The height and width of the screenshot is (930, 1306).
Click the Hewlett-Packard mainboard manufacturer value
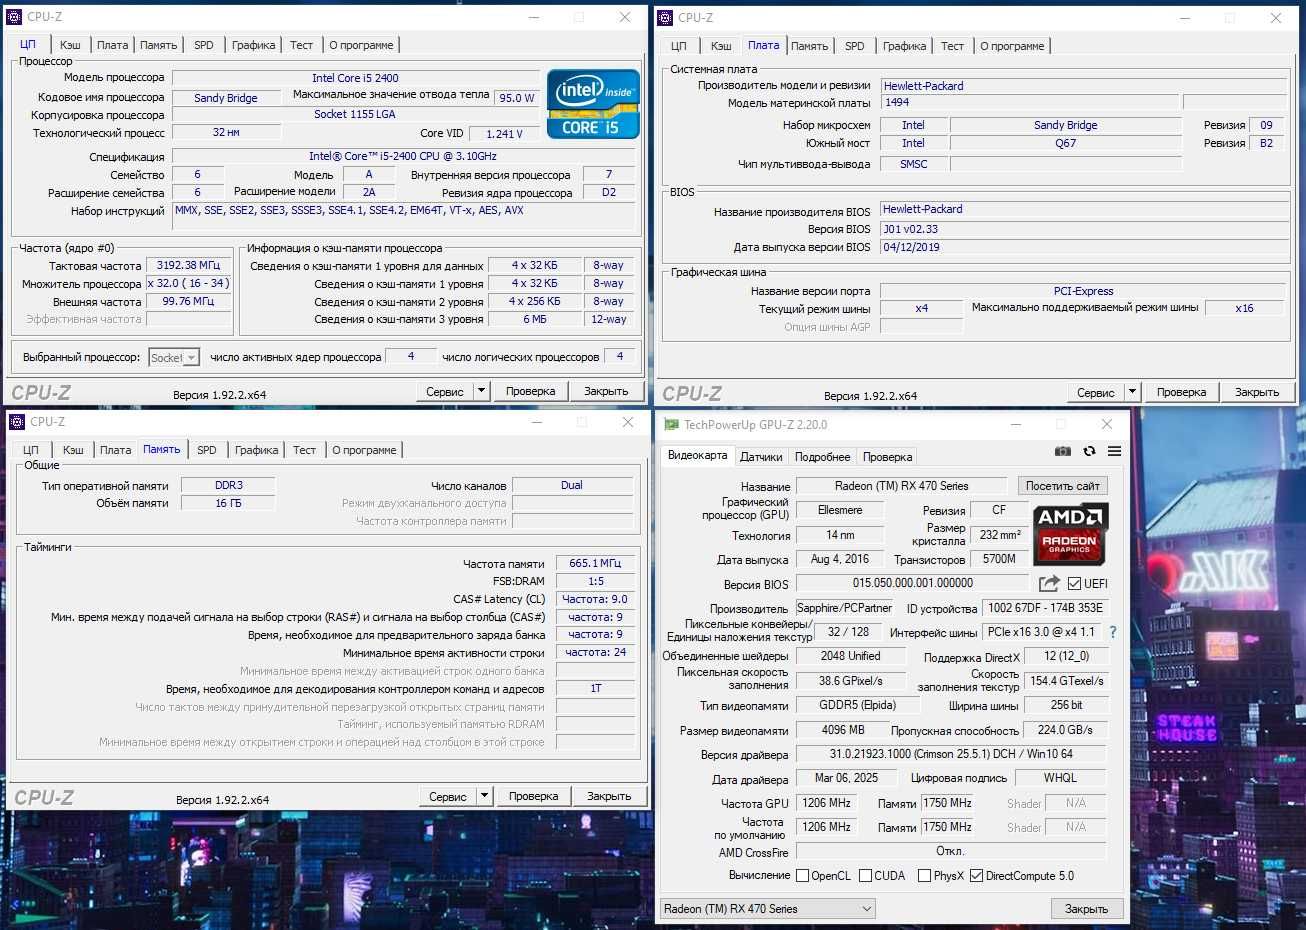pyautogui.click(x=1083, y=86)
